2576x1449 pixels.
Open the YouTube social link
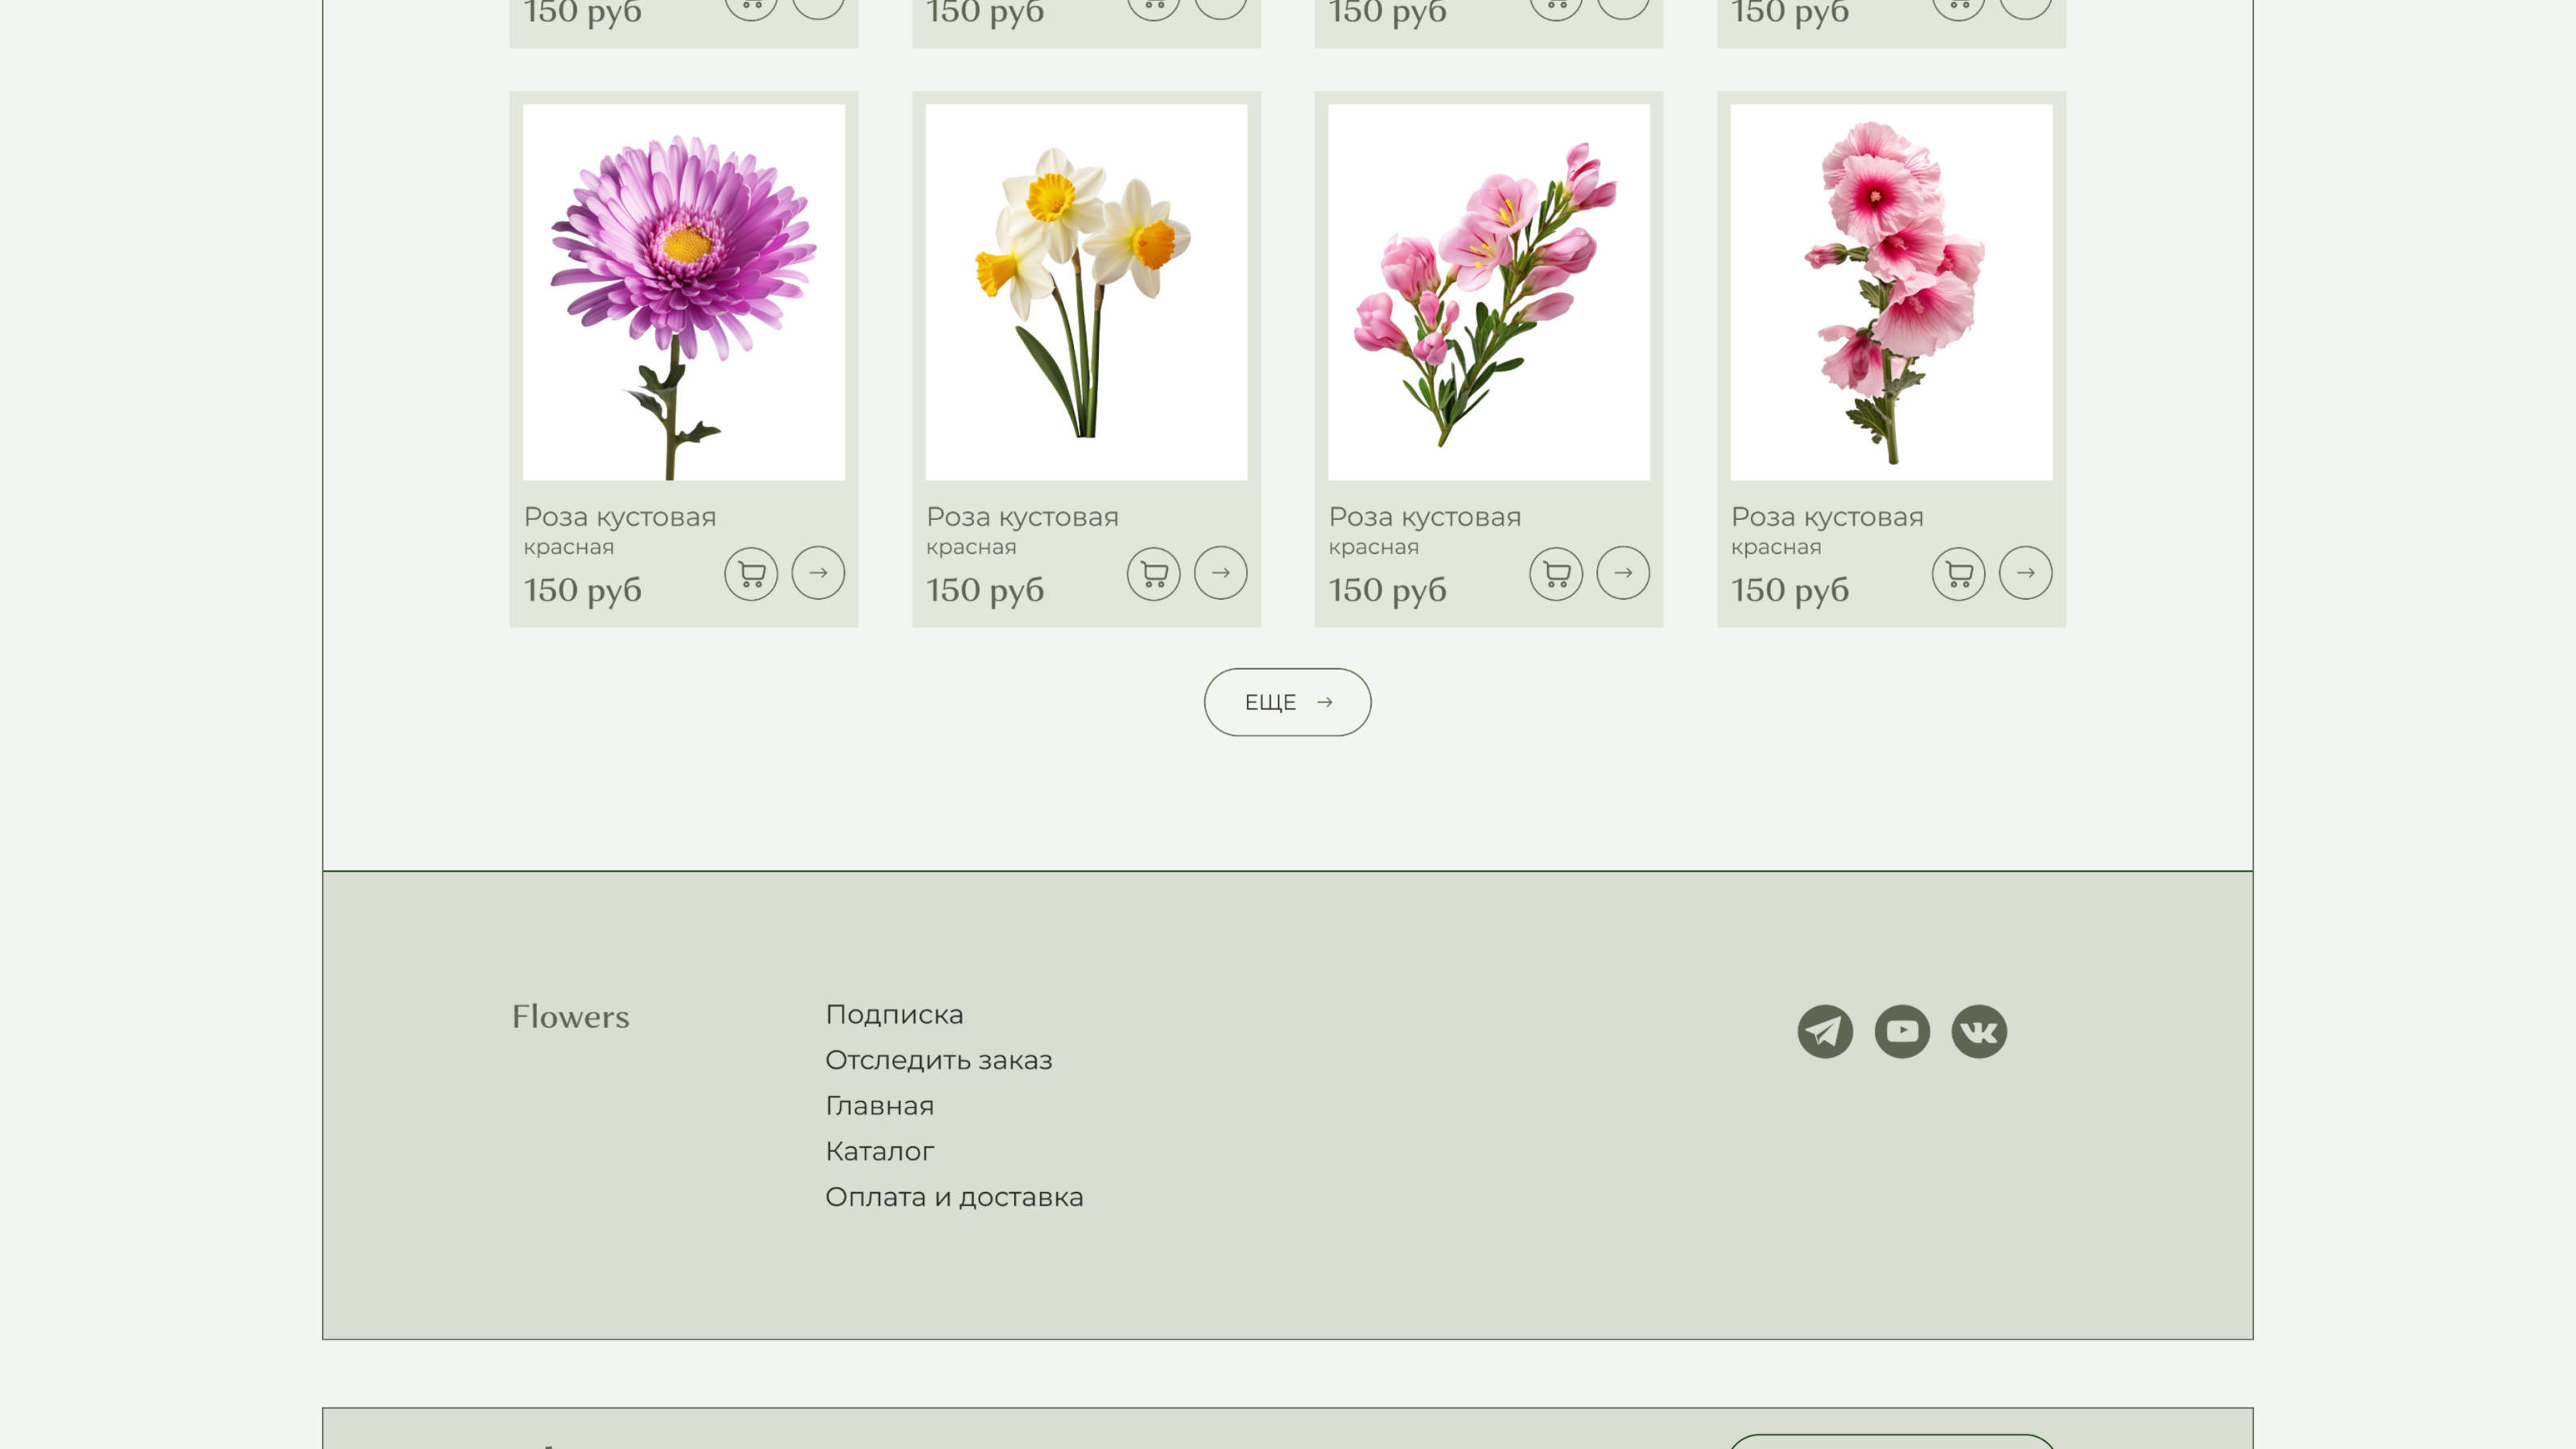[x=1902, y=1031]
